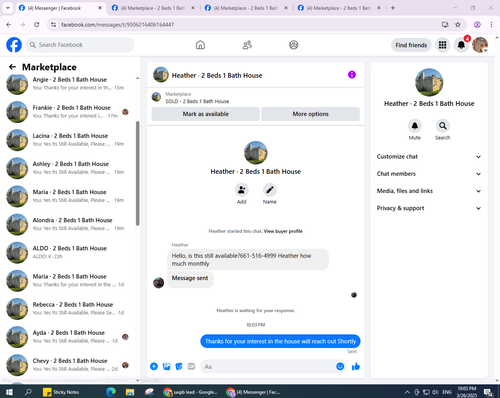Search in conversation magnifier icon

(x=443, y=126)
